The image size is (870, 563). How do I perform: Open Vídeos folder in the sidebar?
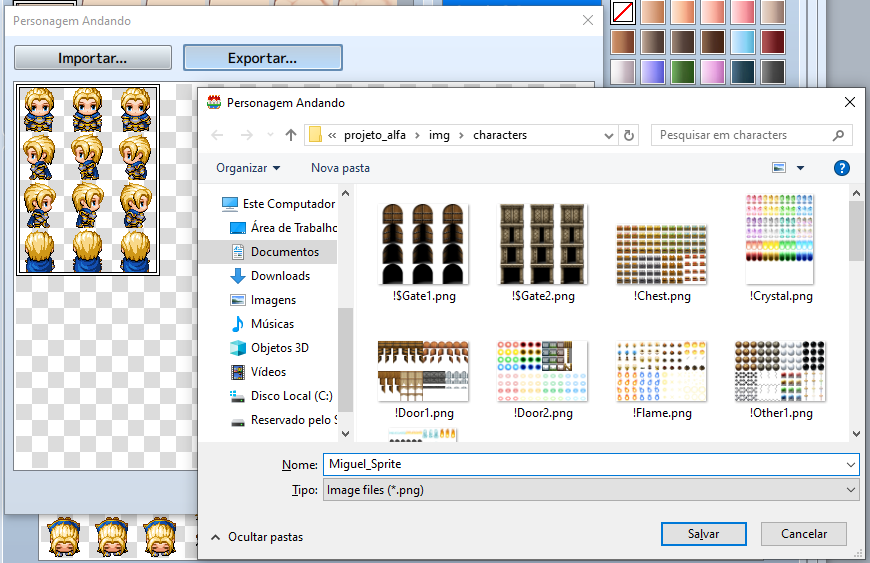point(258,372)
